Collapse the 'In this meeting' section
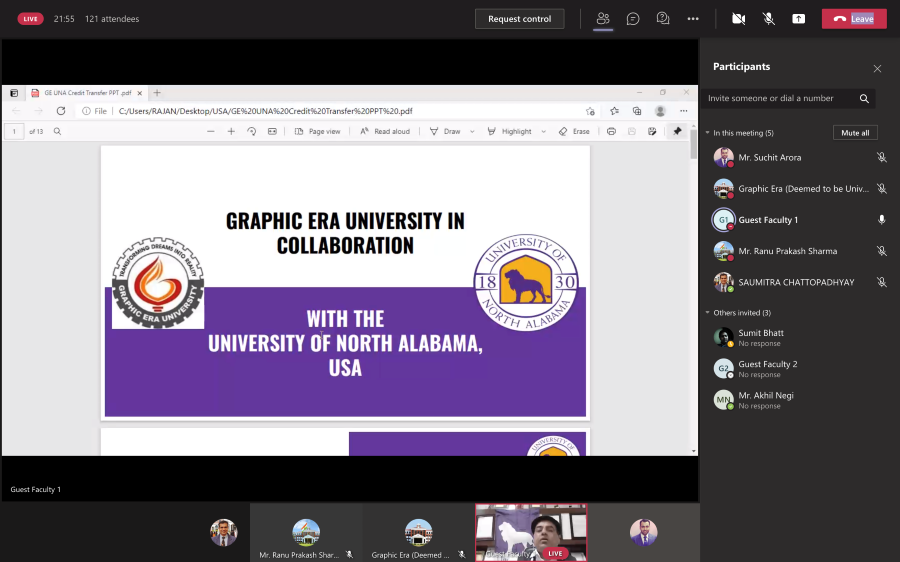Image resolution: width=900 pixels, height=562 pixels. (x=708, y=133)
